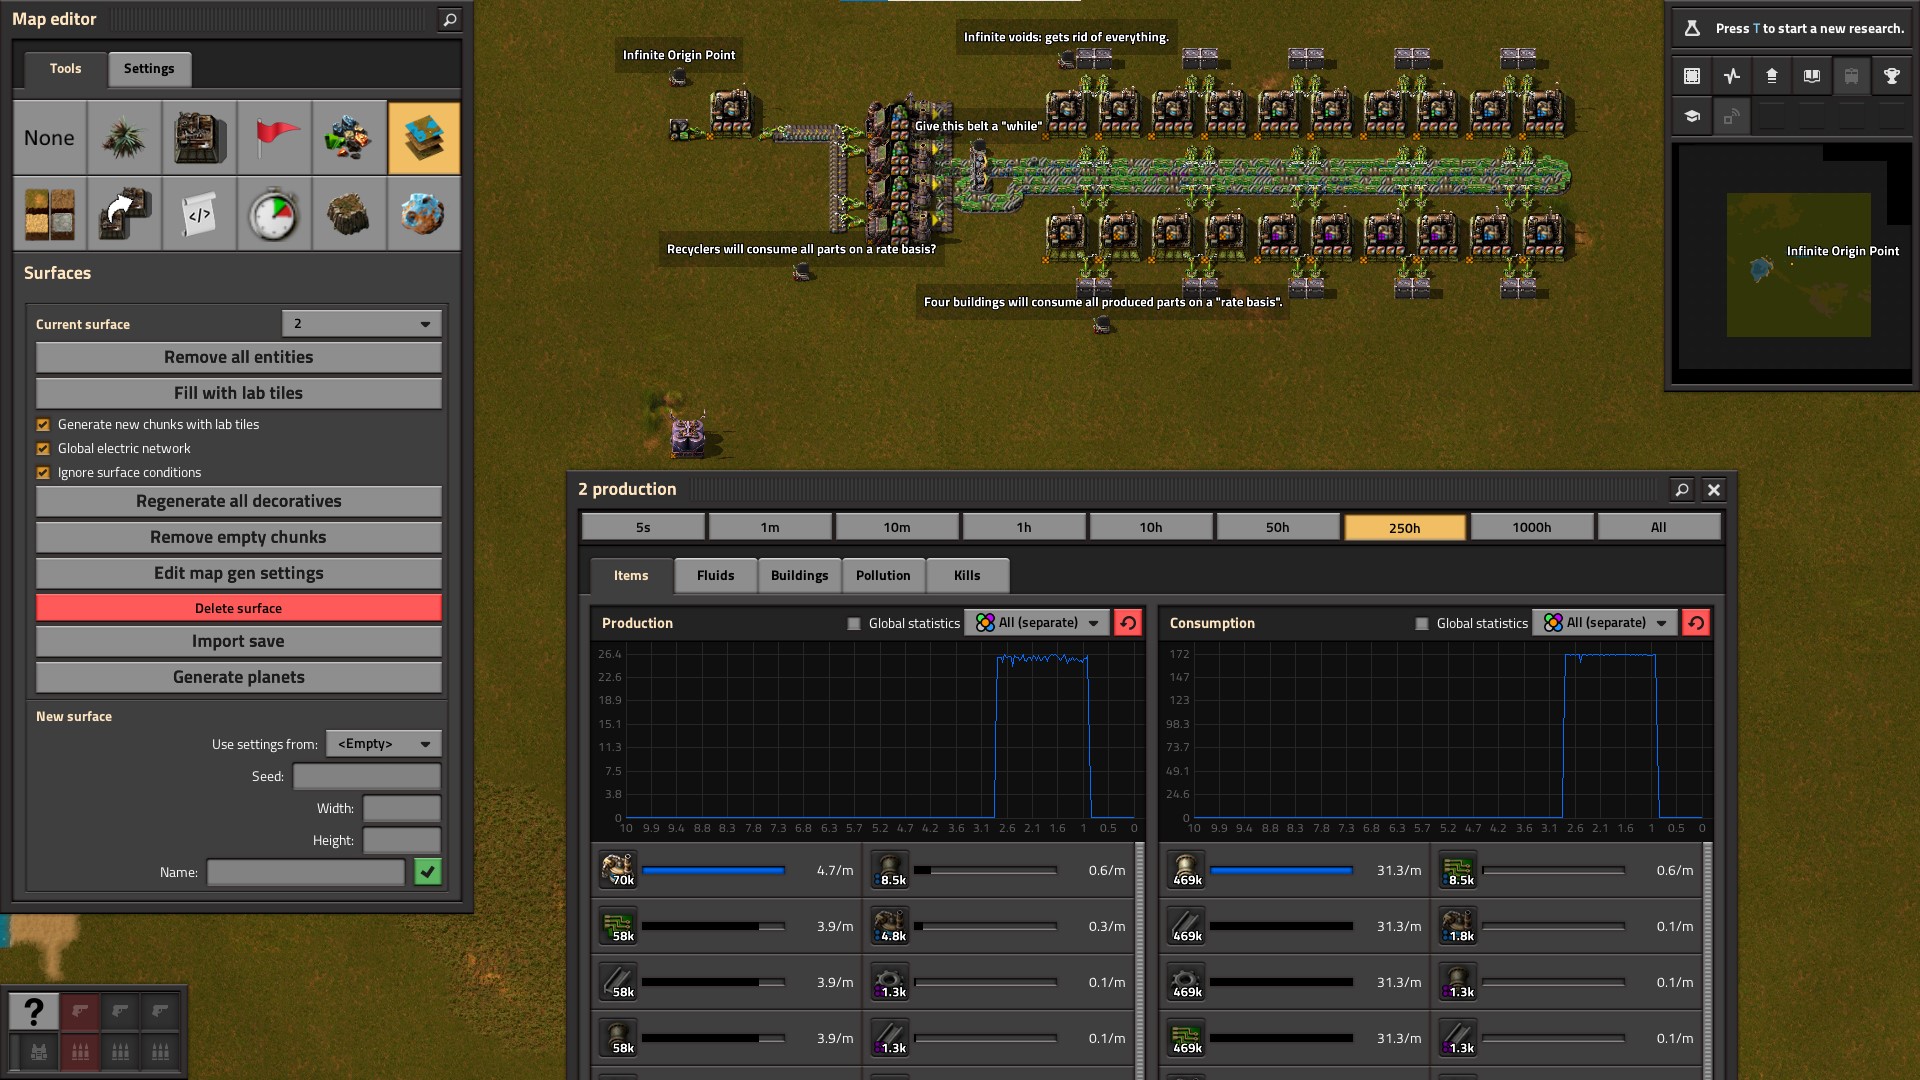The width and height of the screenshot is (1920, 1080).
Task: Select the Surfaces tool icon
Action: pos(423,138)
